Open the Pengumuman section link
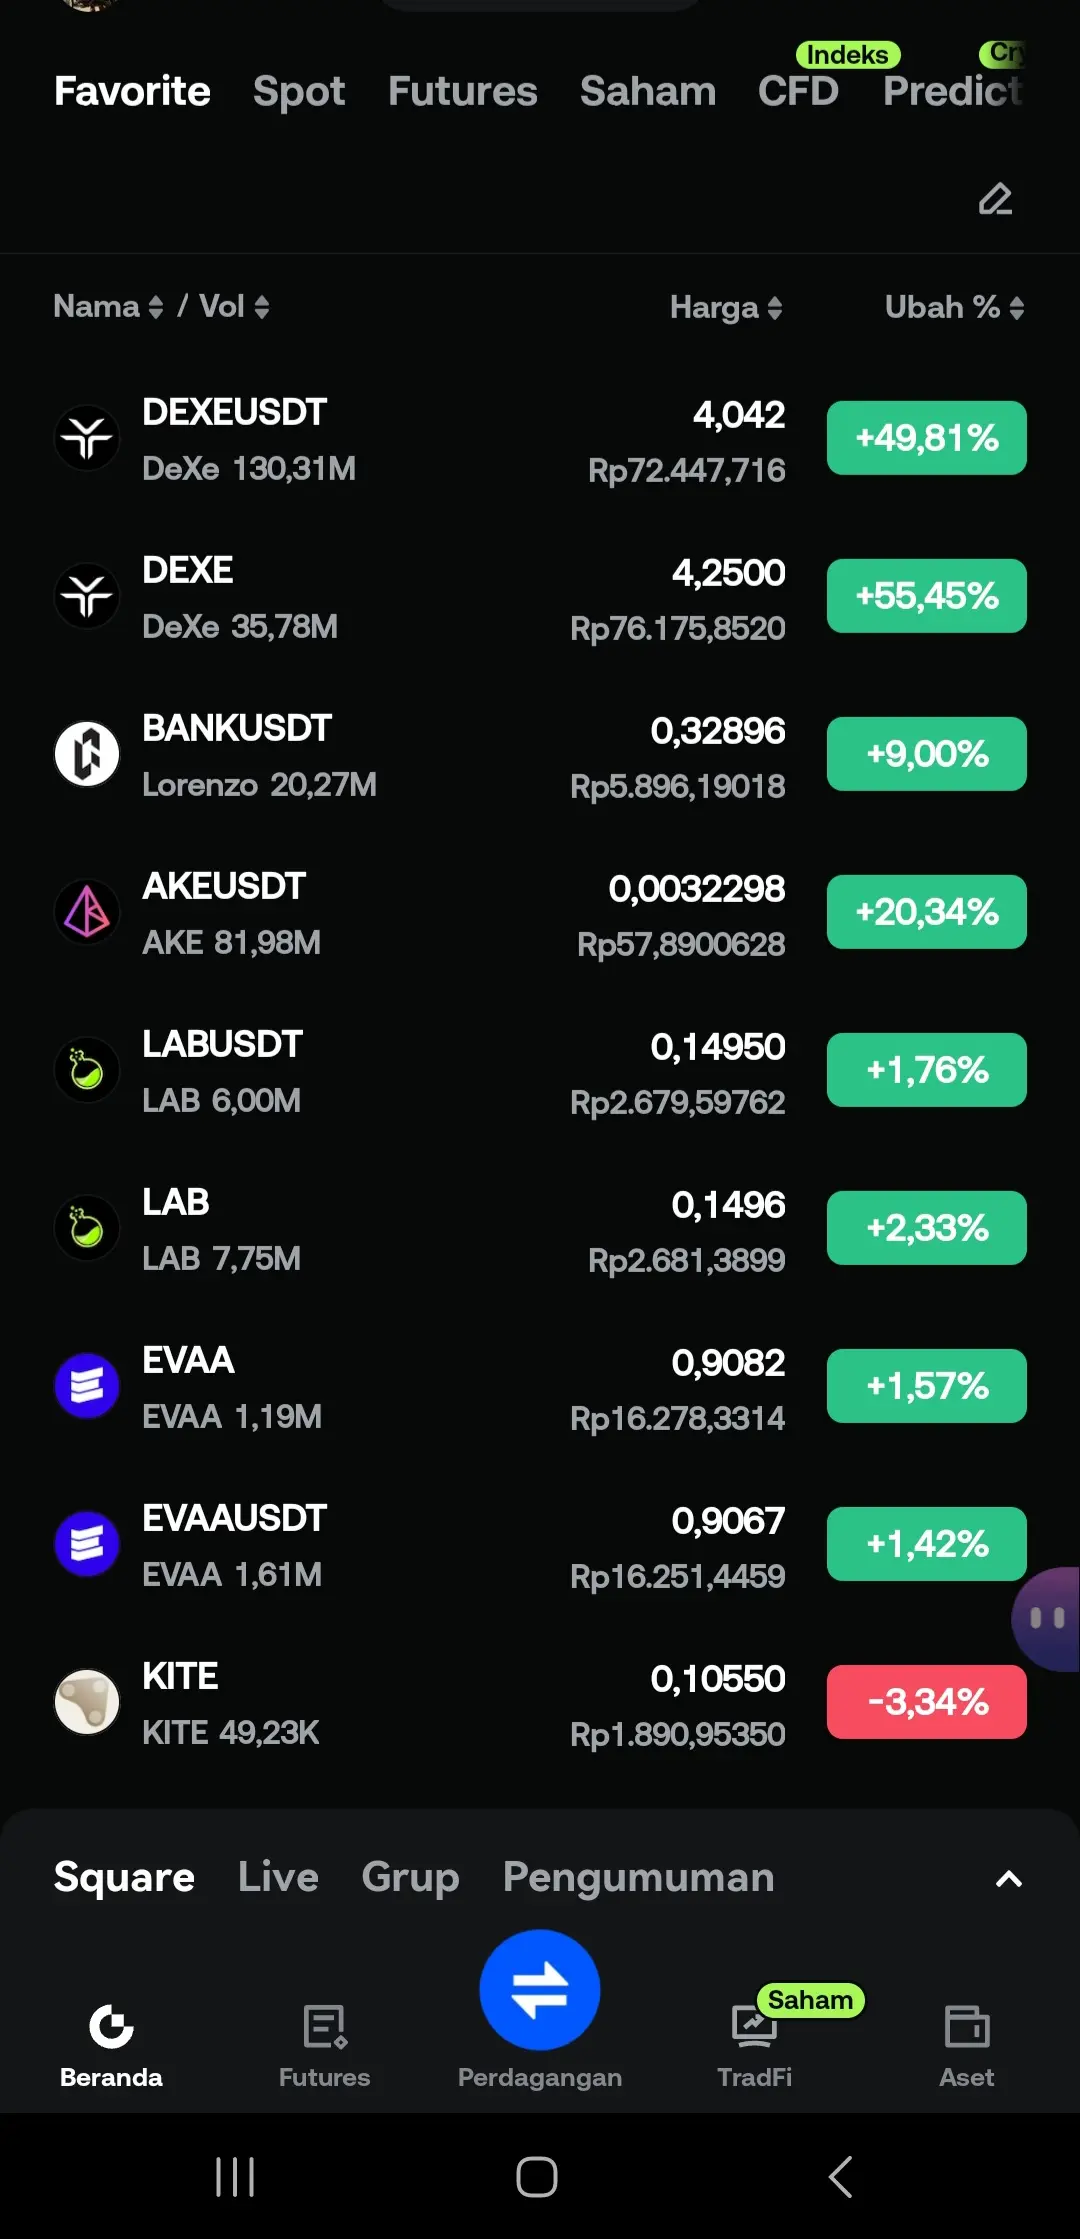1080x2239 pixels. [638, 1877]
